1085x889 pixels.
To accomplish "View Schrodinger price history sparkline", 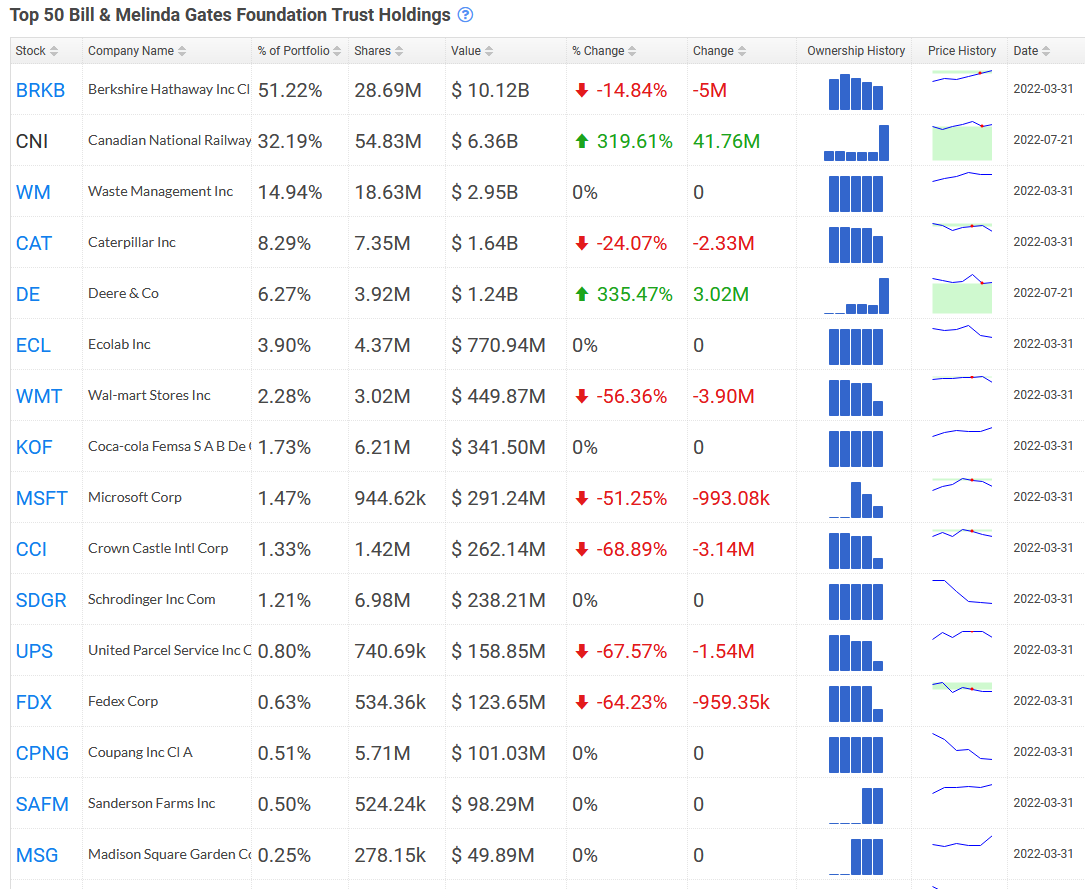I will pos(962,592).
